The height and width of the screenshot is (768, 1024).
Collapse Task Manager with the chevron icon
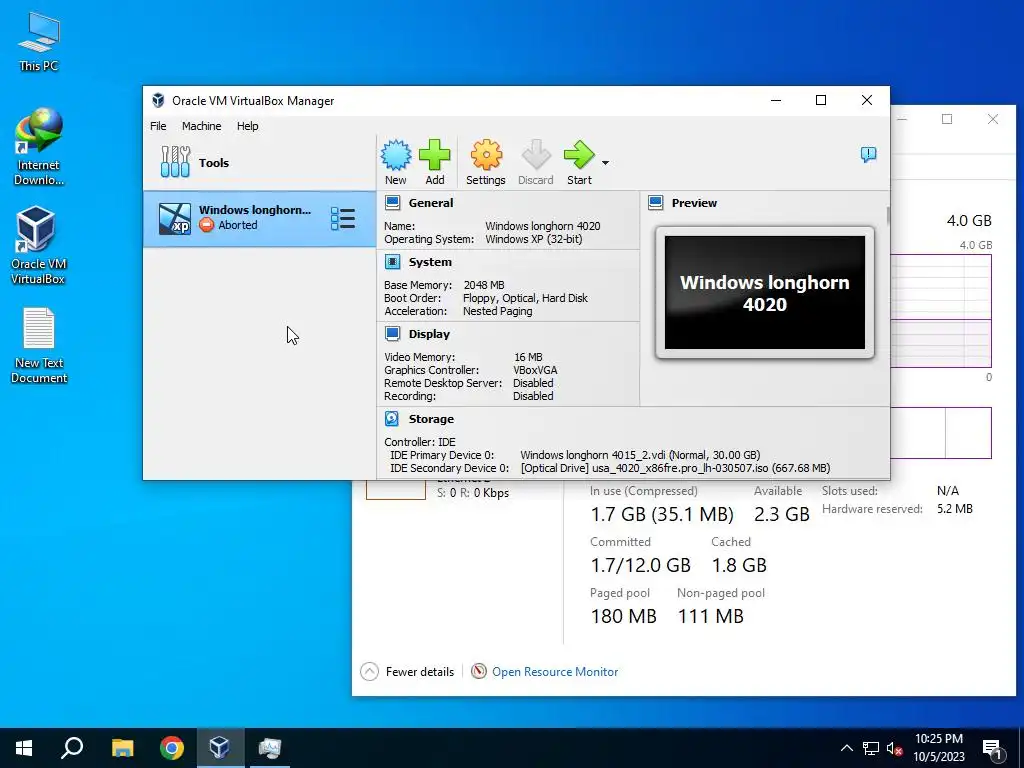tap(370, 671)
